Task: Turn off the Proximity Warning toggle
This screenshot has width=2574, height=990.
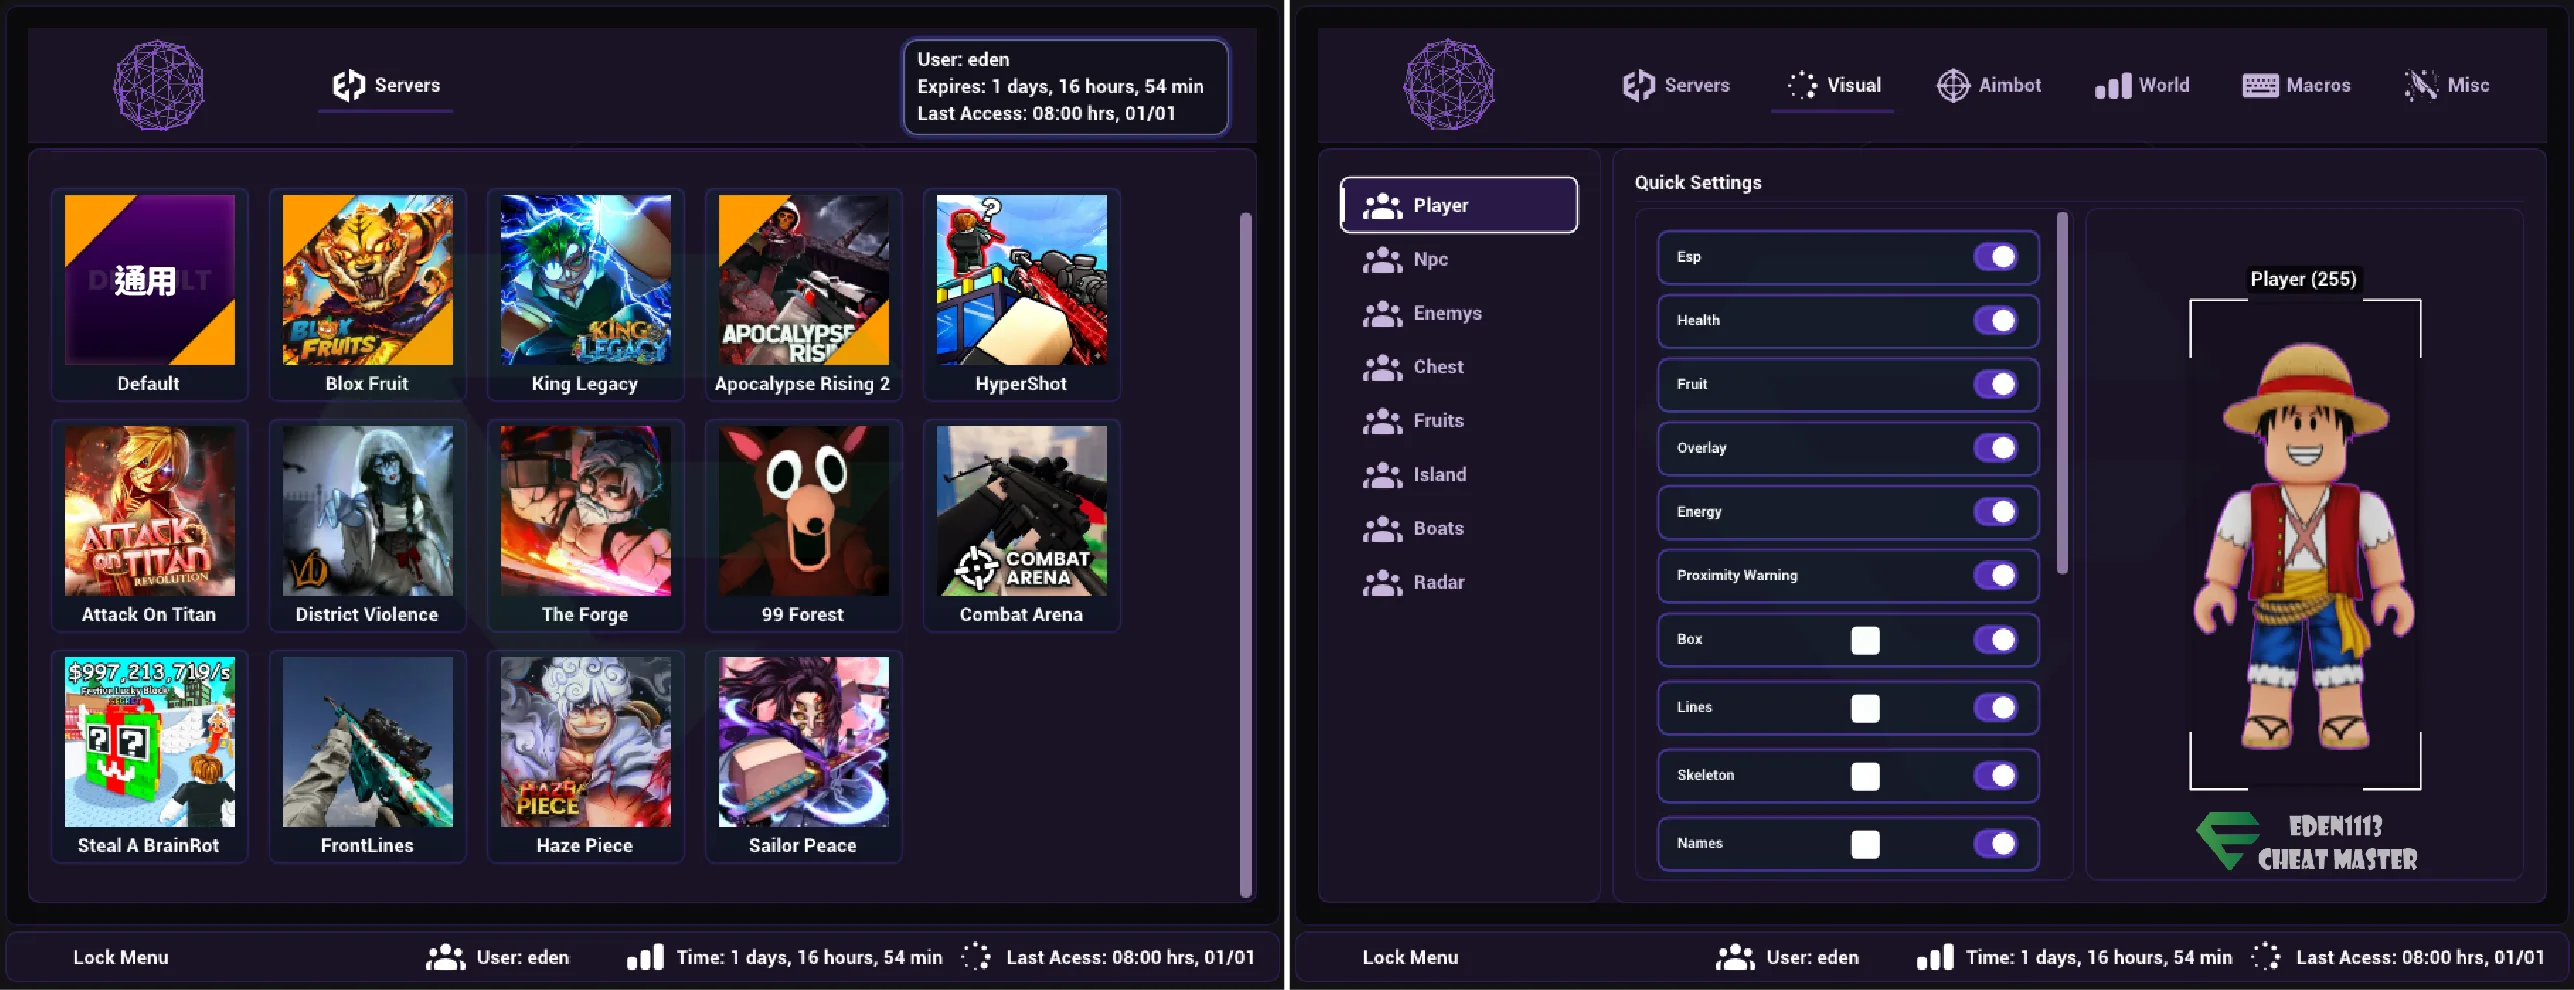Action: coord(1995,576)
